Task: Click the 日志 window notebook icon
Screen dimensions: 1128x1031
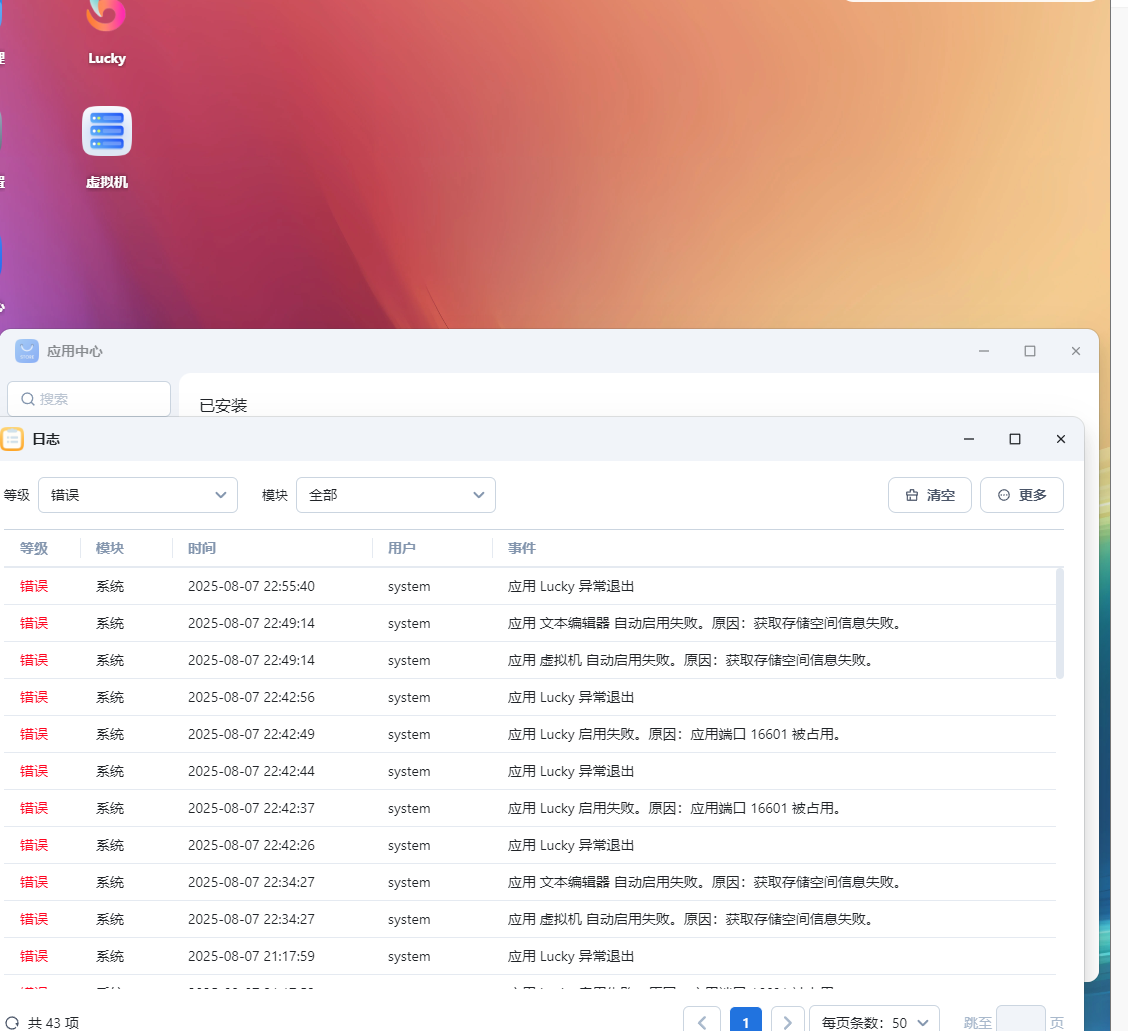Action: tap(12, 439)
